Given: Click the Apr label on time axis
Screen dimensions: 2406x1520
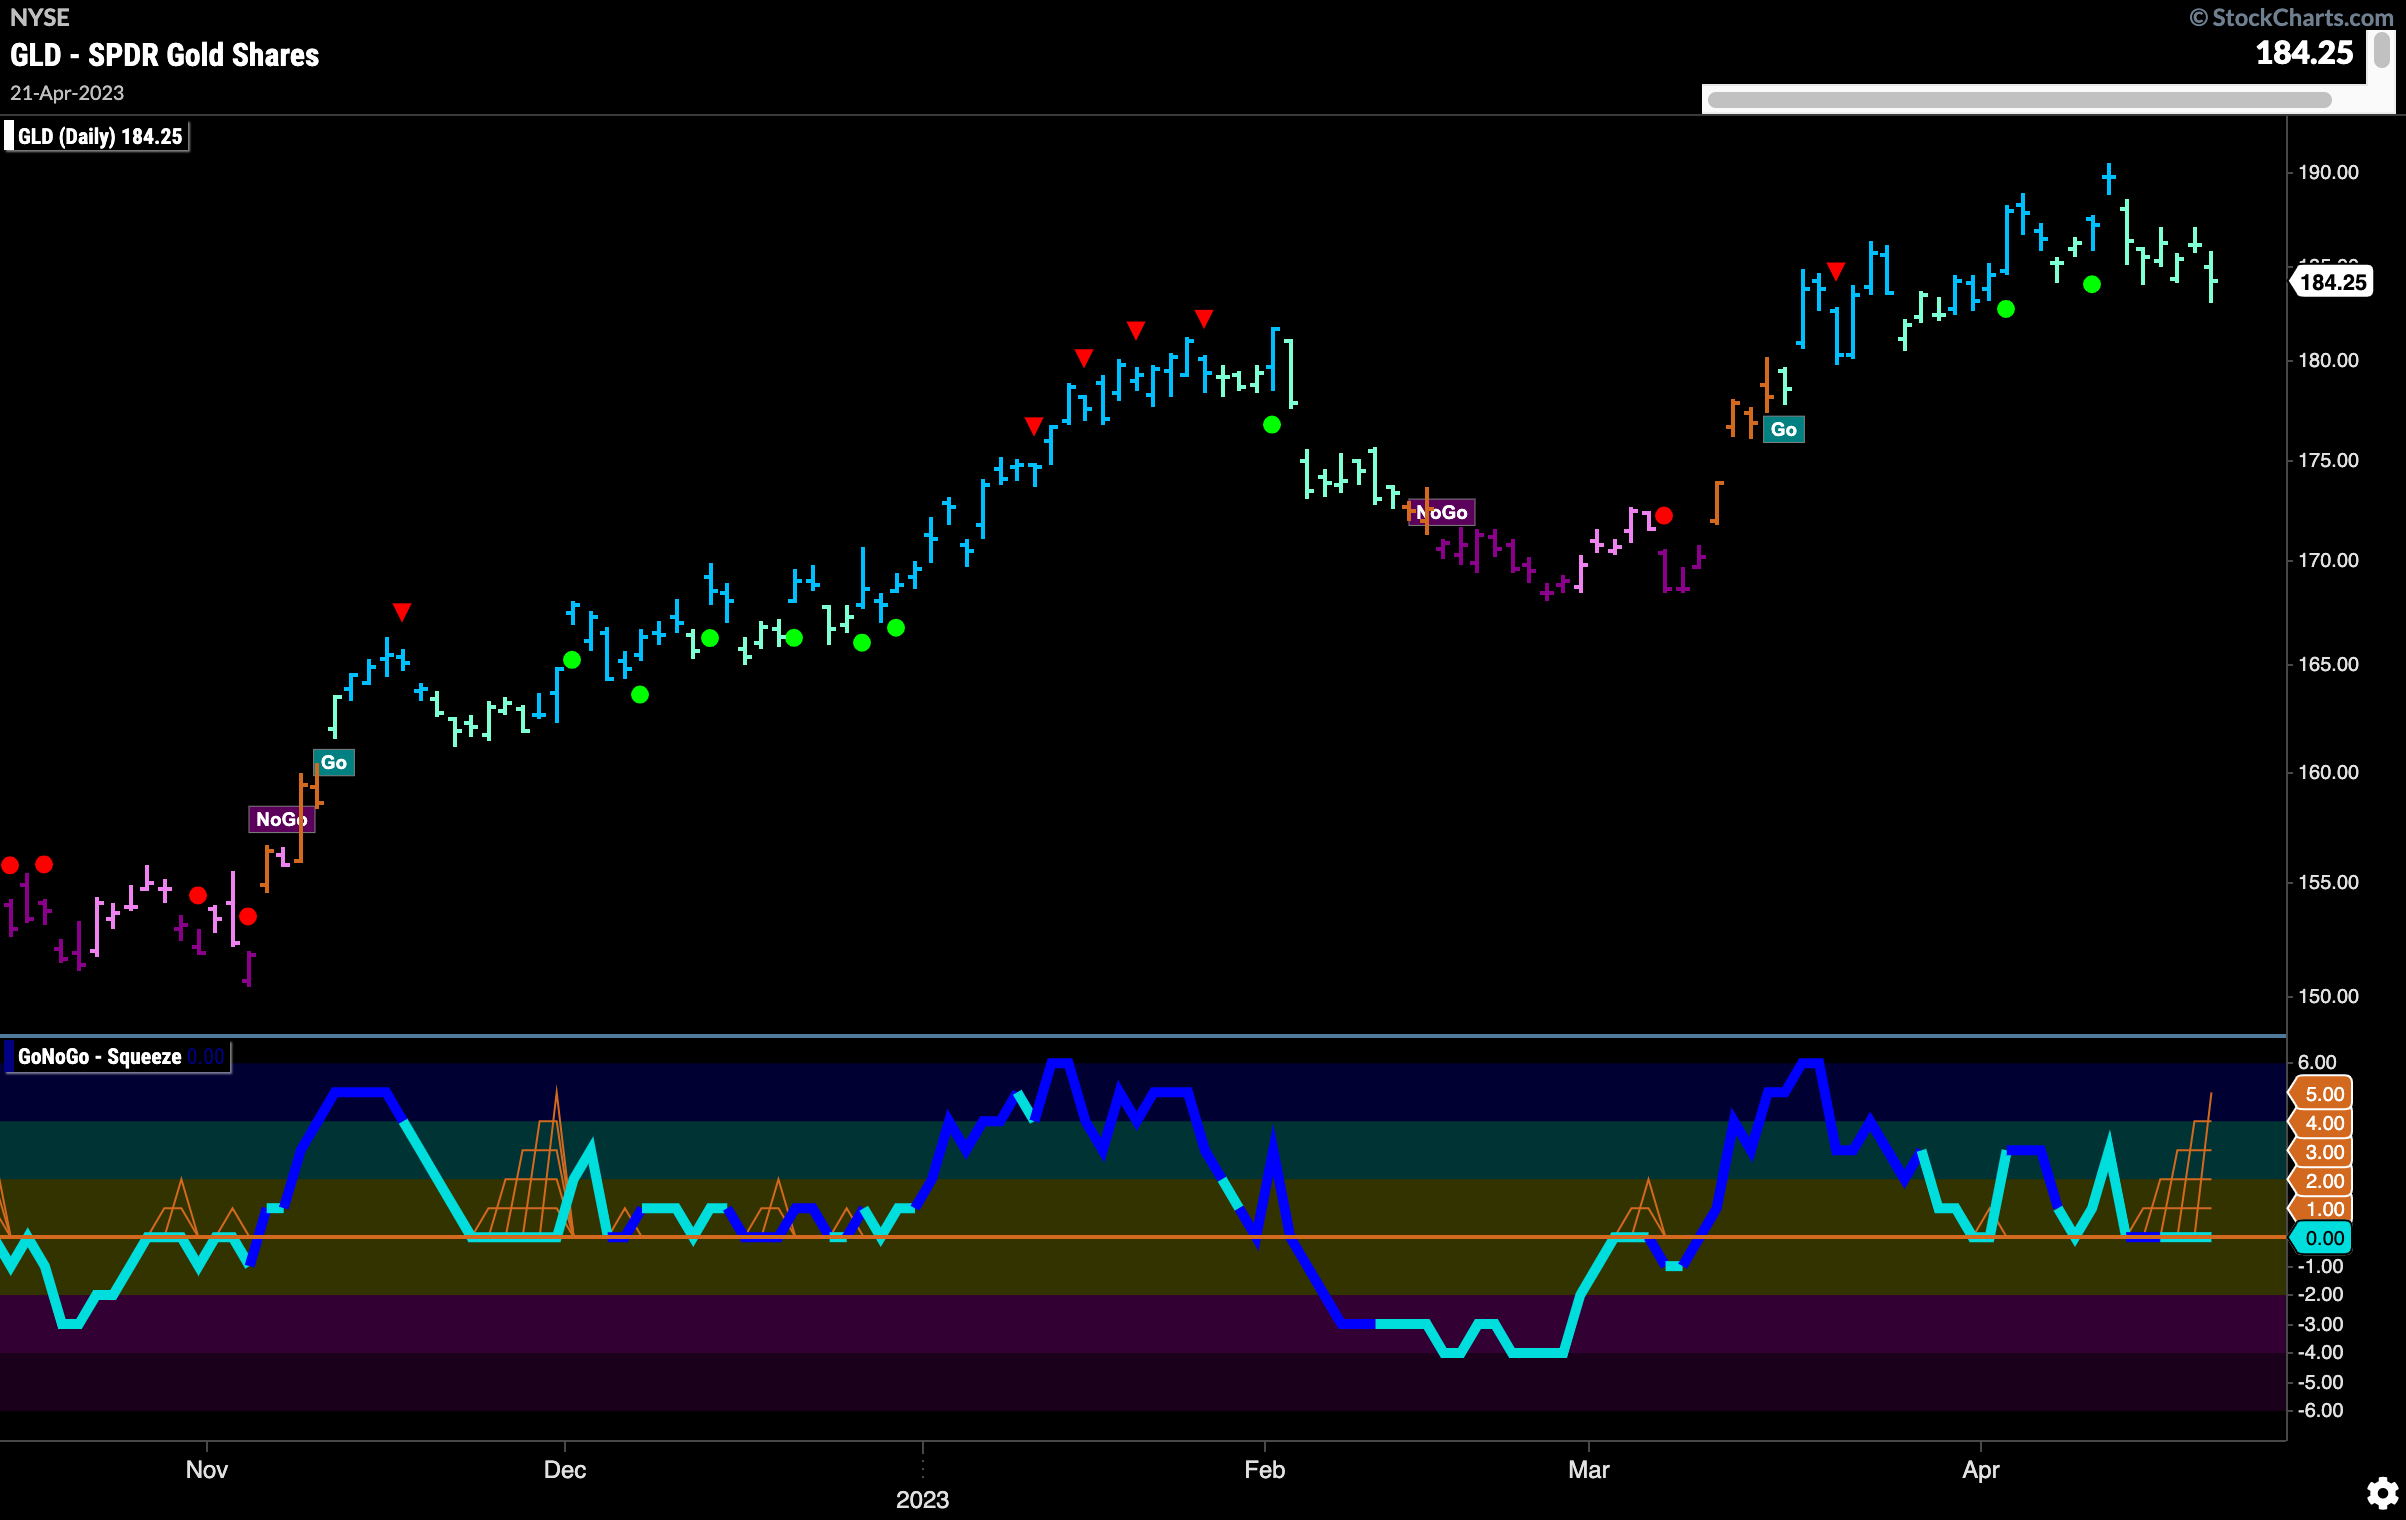Looking at the screenshot, I should 1980,1470.
